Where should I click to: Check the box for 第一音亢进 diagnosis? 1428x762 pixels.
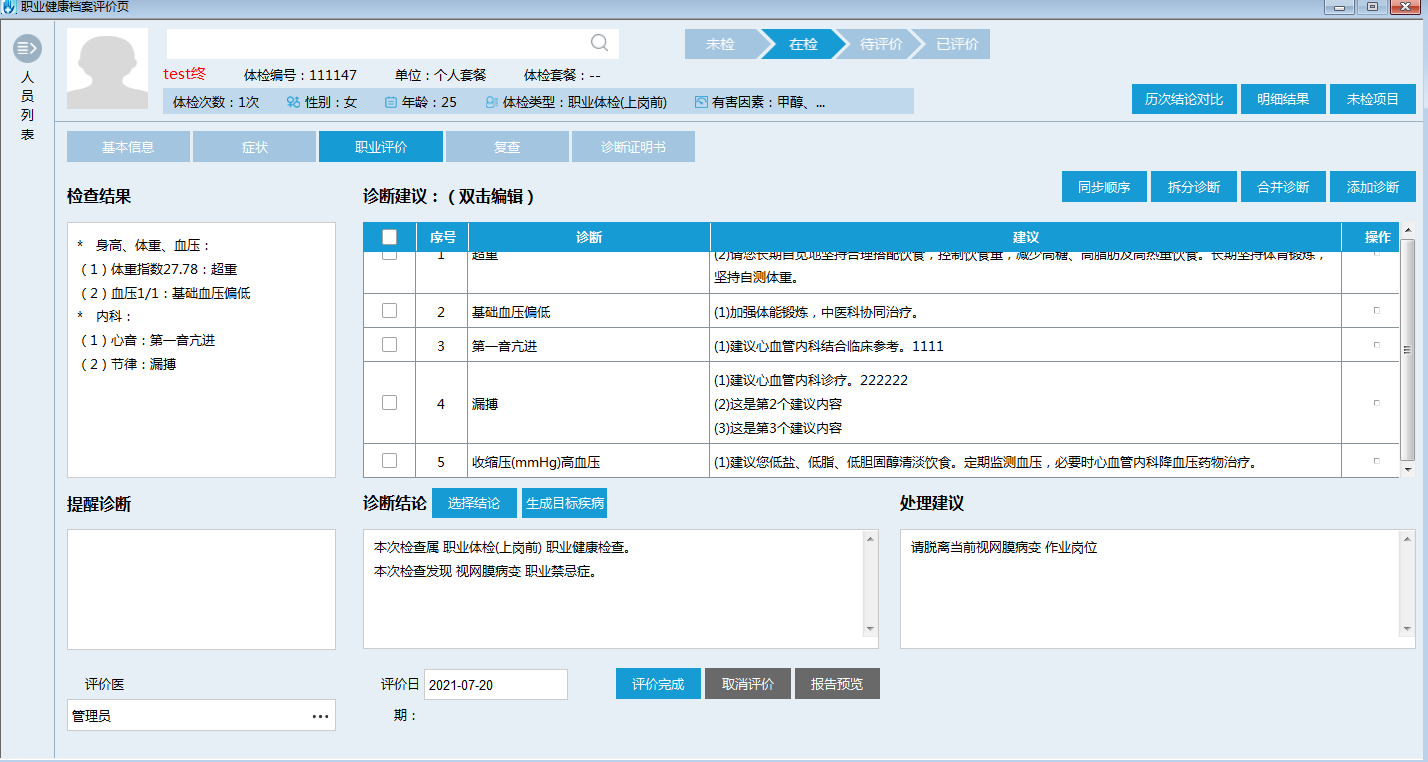click(389, 345)
